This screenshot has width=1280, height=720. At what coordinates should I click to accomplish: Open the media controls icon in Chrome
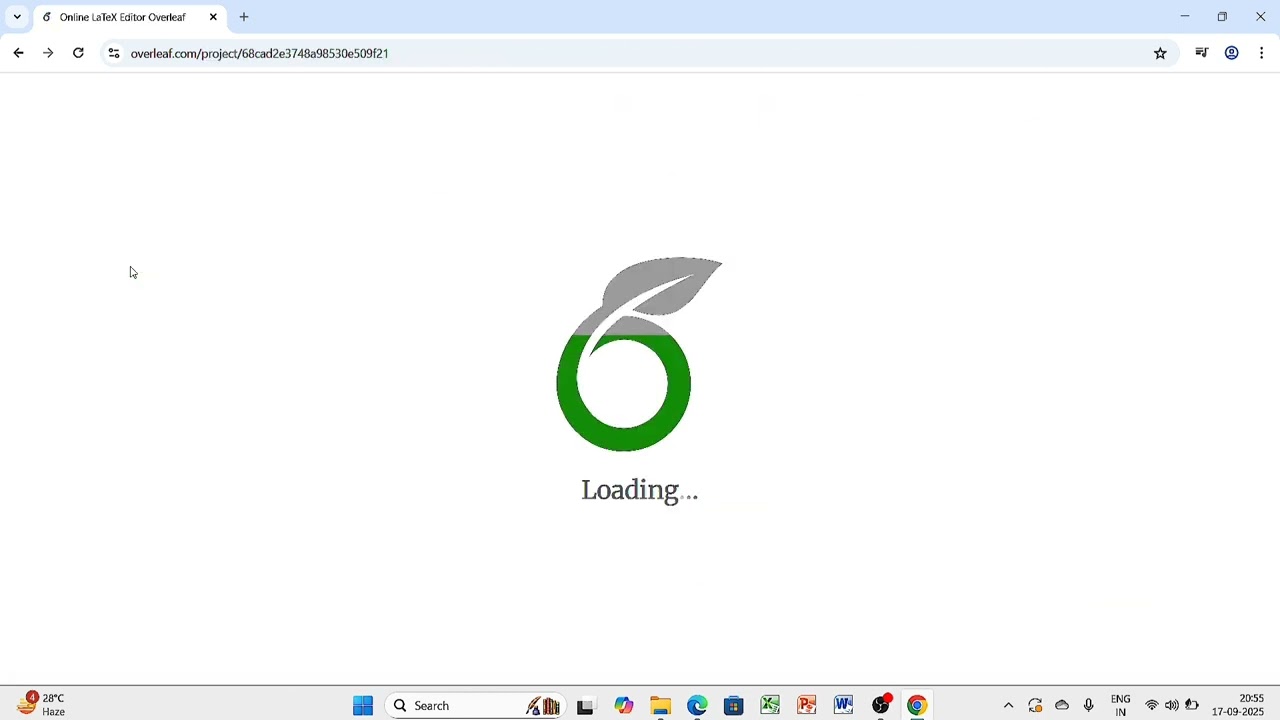pyautogui.click(x=1202, y=53)
